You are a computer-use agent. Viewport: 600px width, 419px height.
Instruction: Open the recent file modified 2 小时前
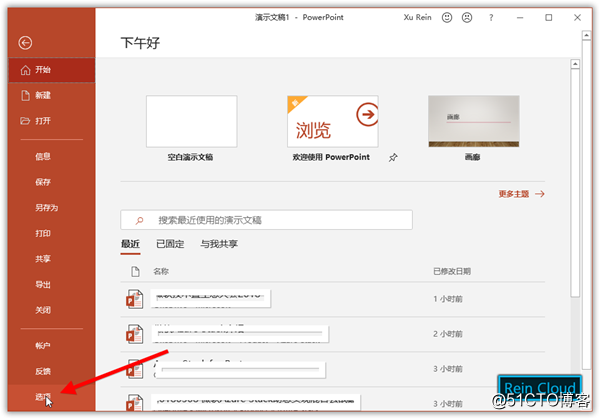(333, 334)
